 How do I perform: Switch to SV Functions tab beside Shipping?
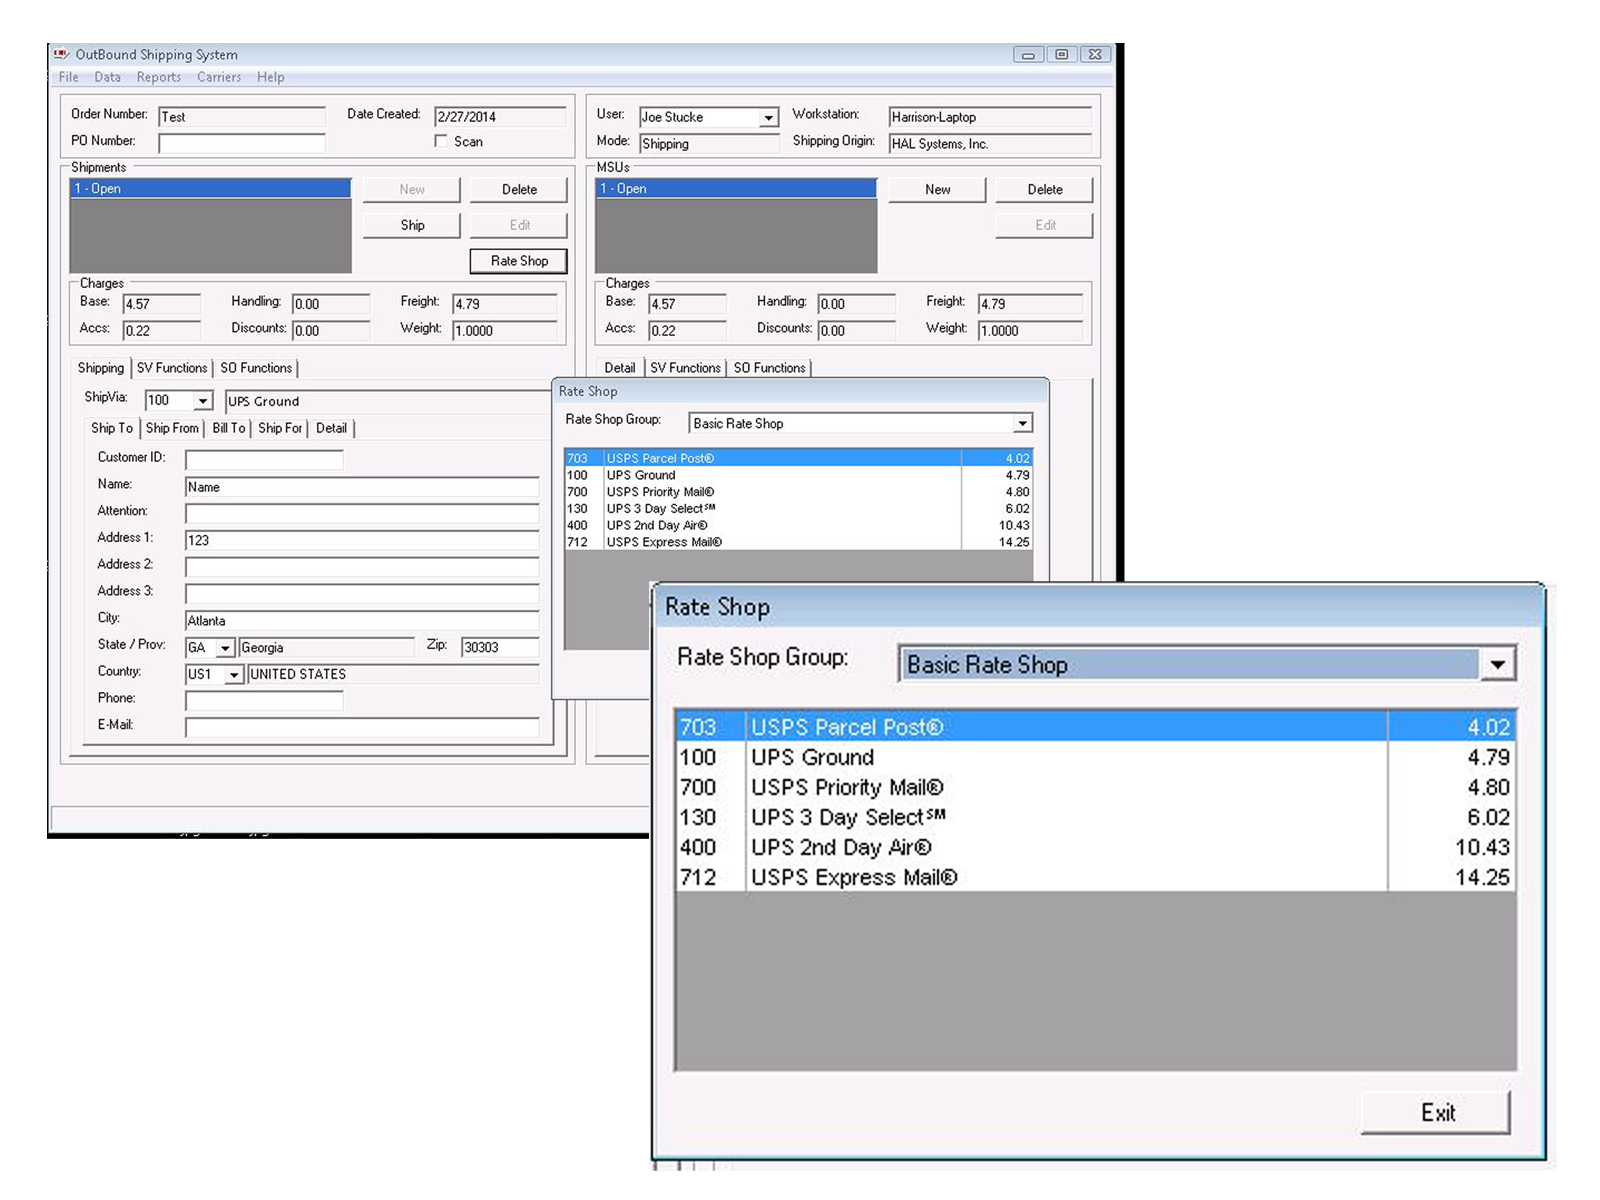point(172,368)
